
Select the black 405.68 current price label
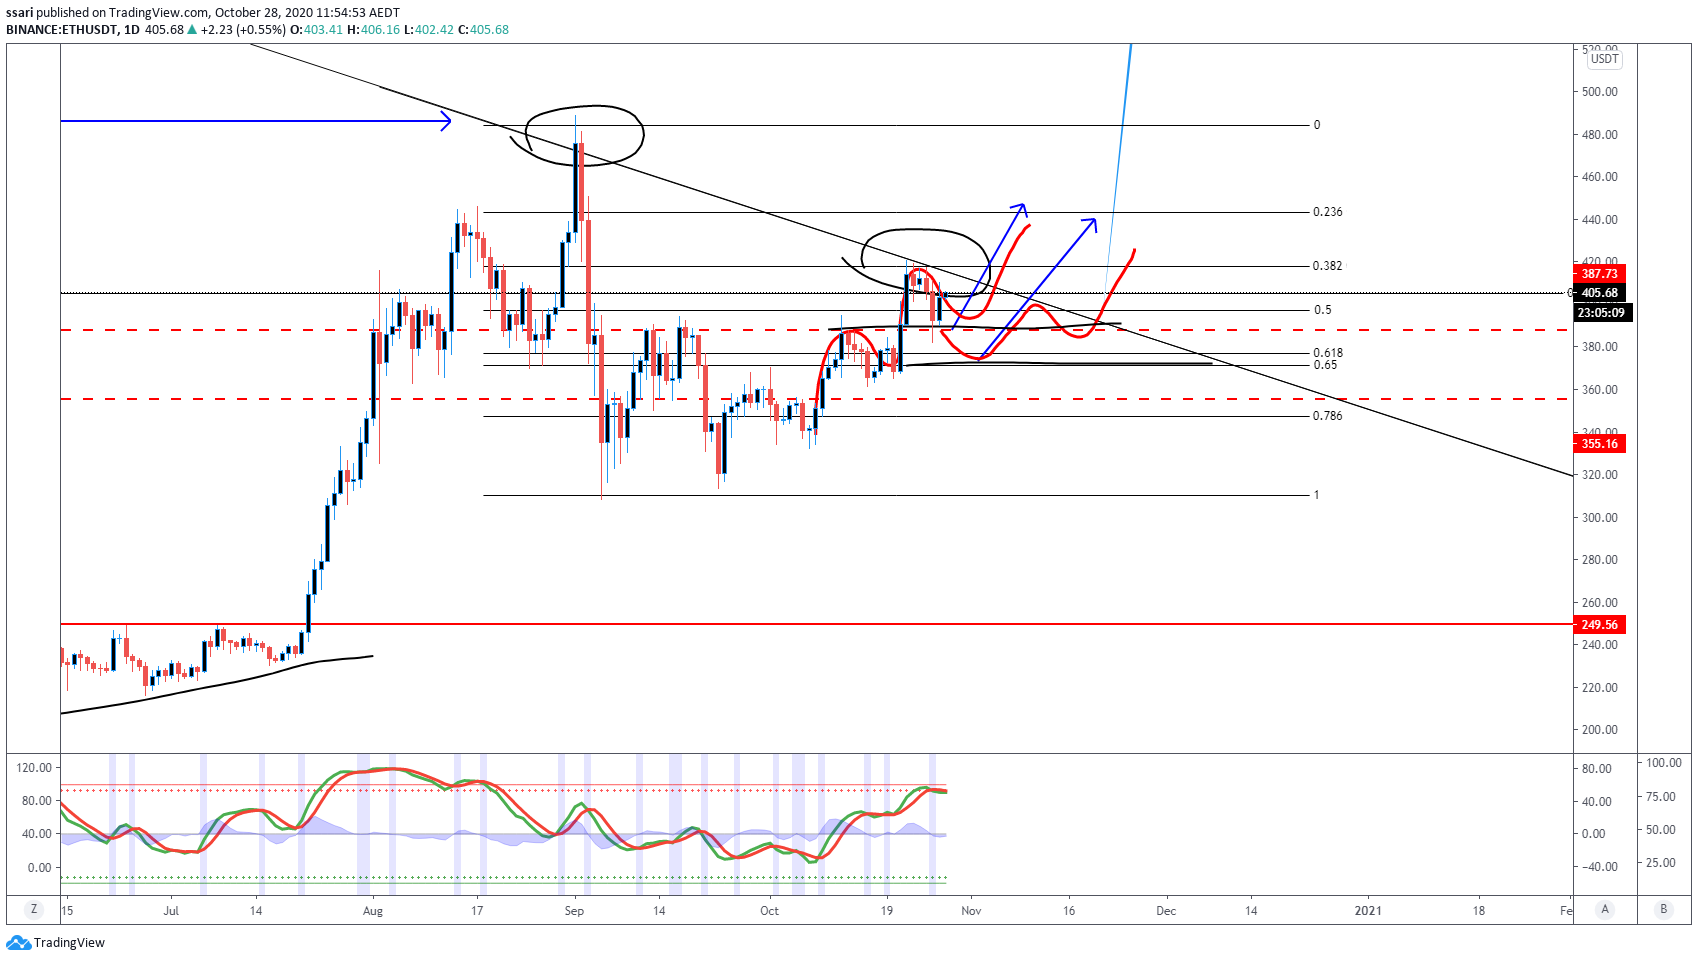(1599, 293)
